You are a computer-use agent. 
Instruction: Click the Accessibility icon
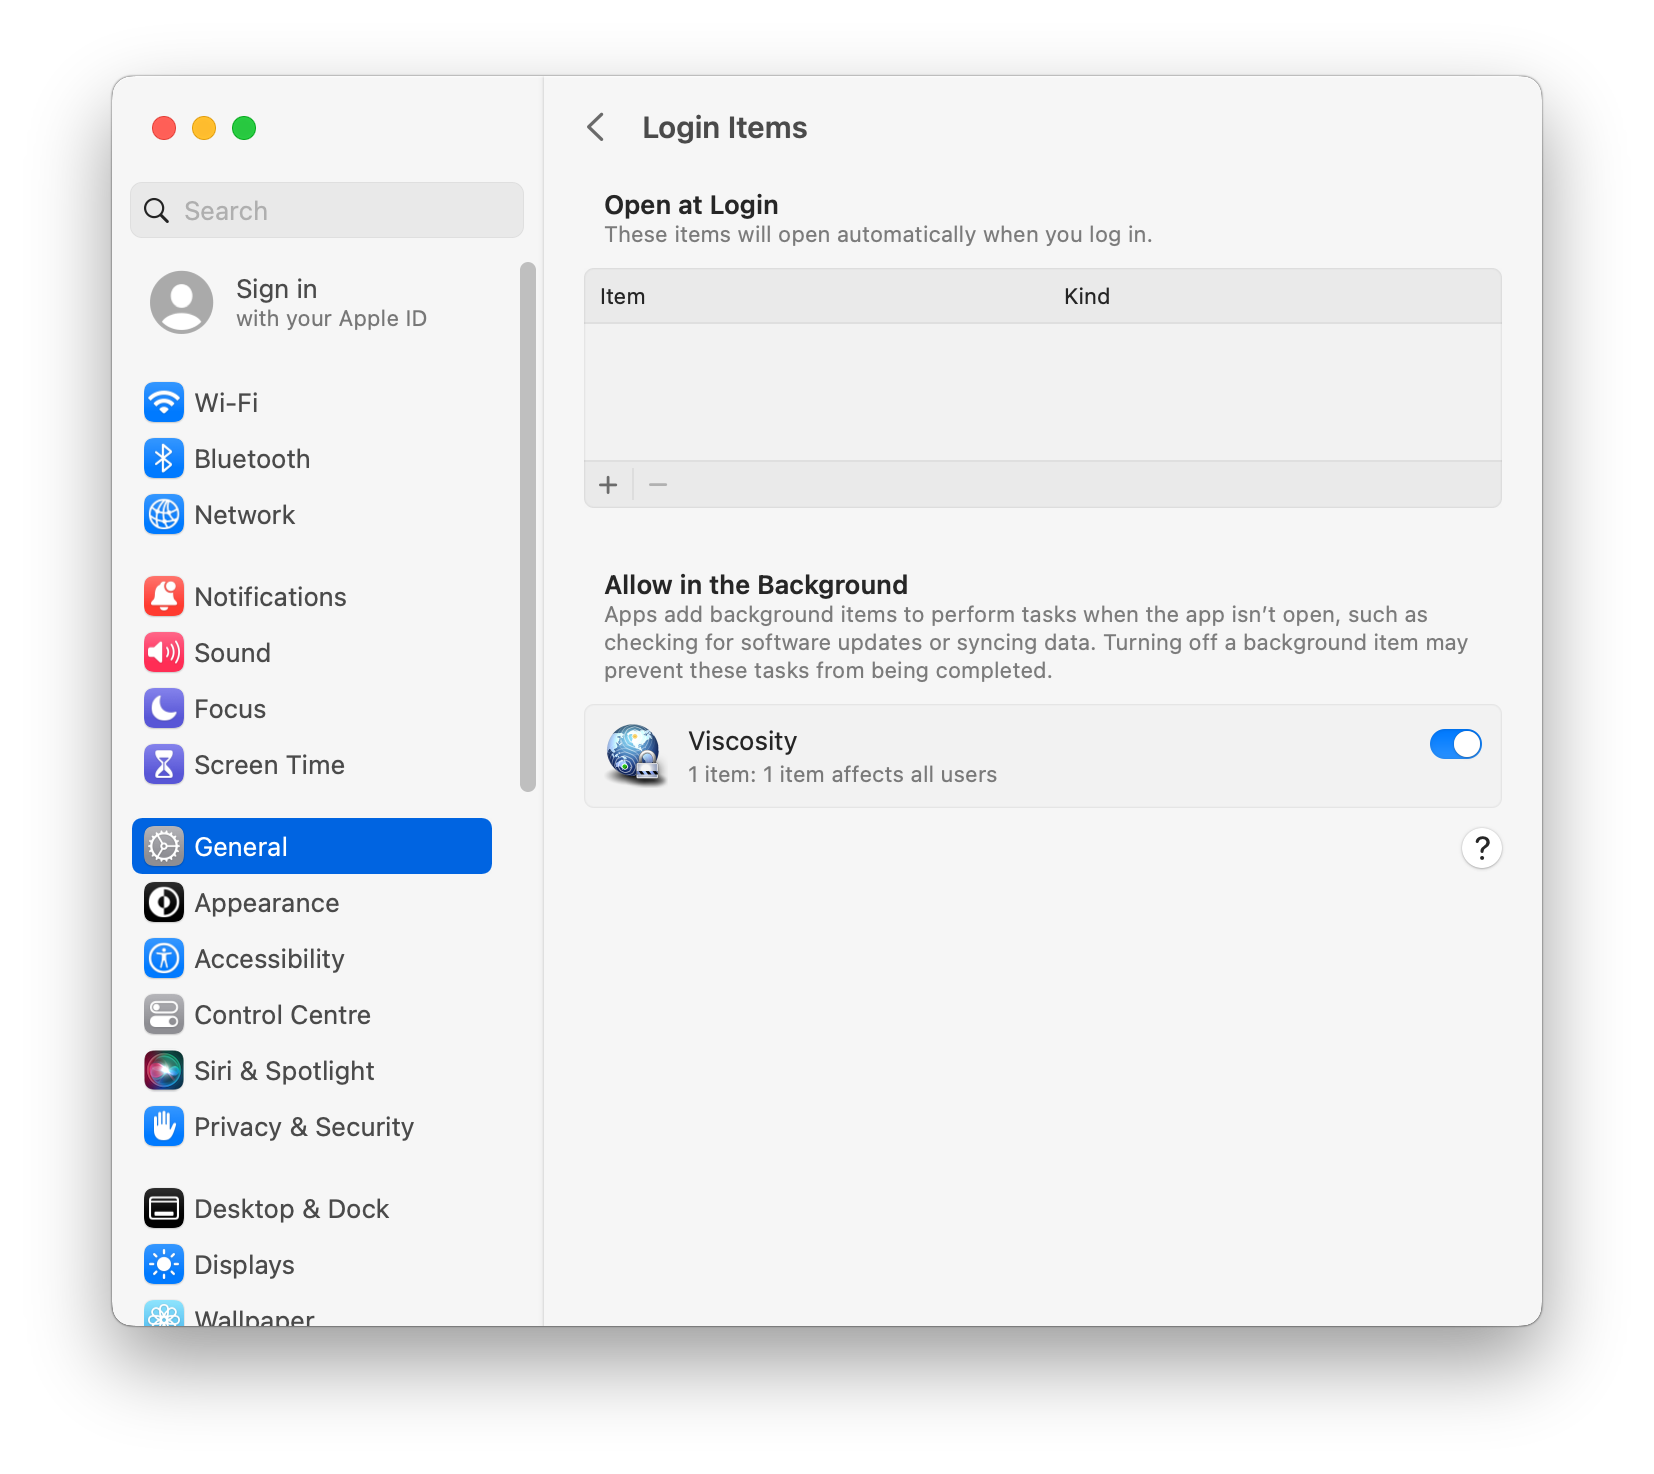click(164, 959)
